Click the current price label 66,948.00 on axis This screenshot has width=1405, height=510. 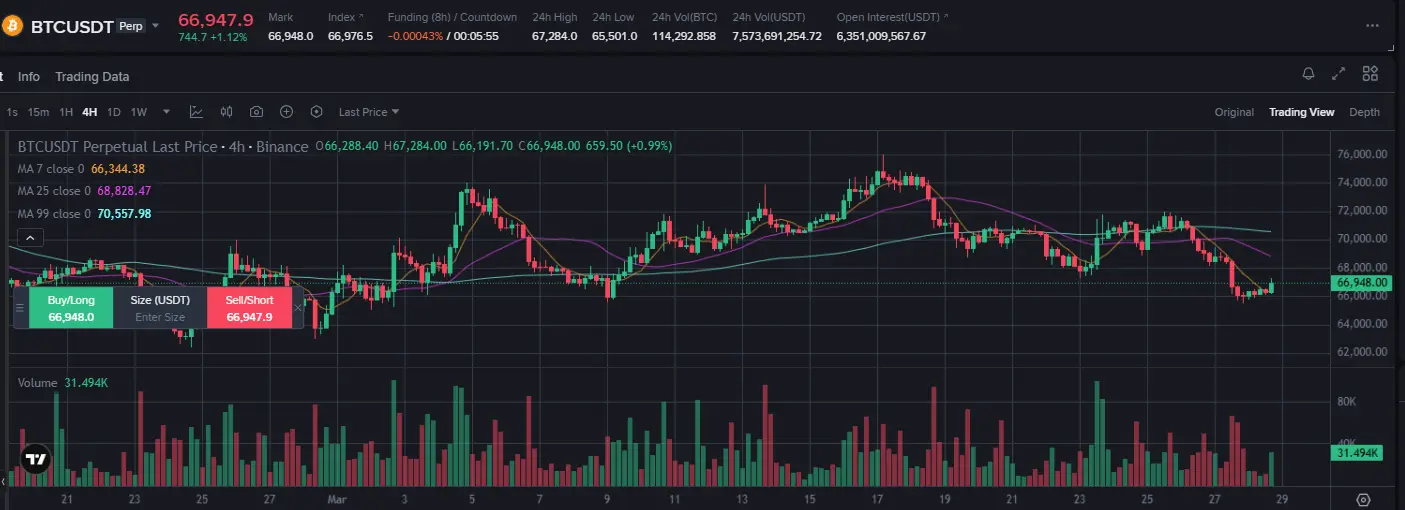(1362, 283)
